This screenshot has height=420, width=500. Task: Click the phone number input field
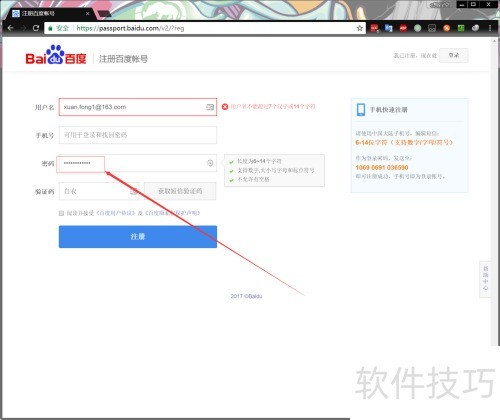(138, 135)
